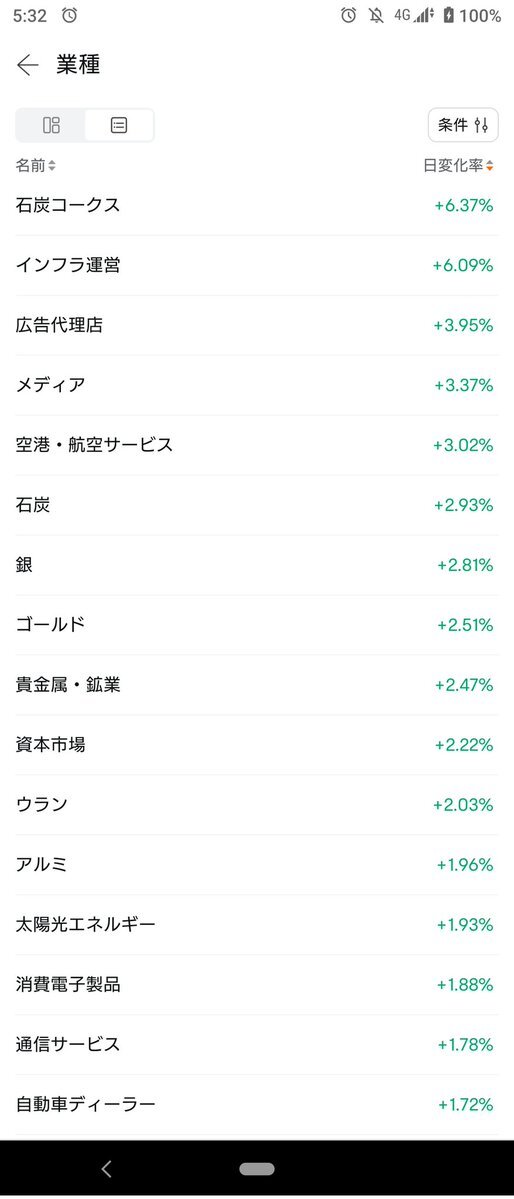Tap the Android back navigation icon
The width and height of the screenshot is (514, 1199).
coord(106,1168)
